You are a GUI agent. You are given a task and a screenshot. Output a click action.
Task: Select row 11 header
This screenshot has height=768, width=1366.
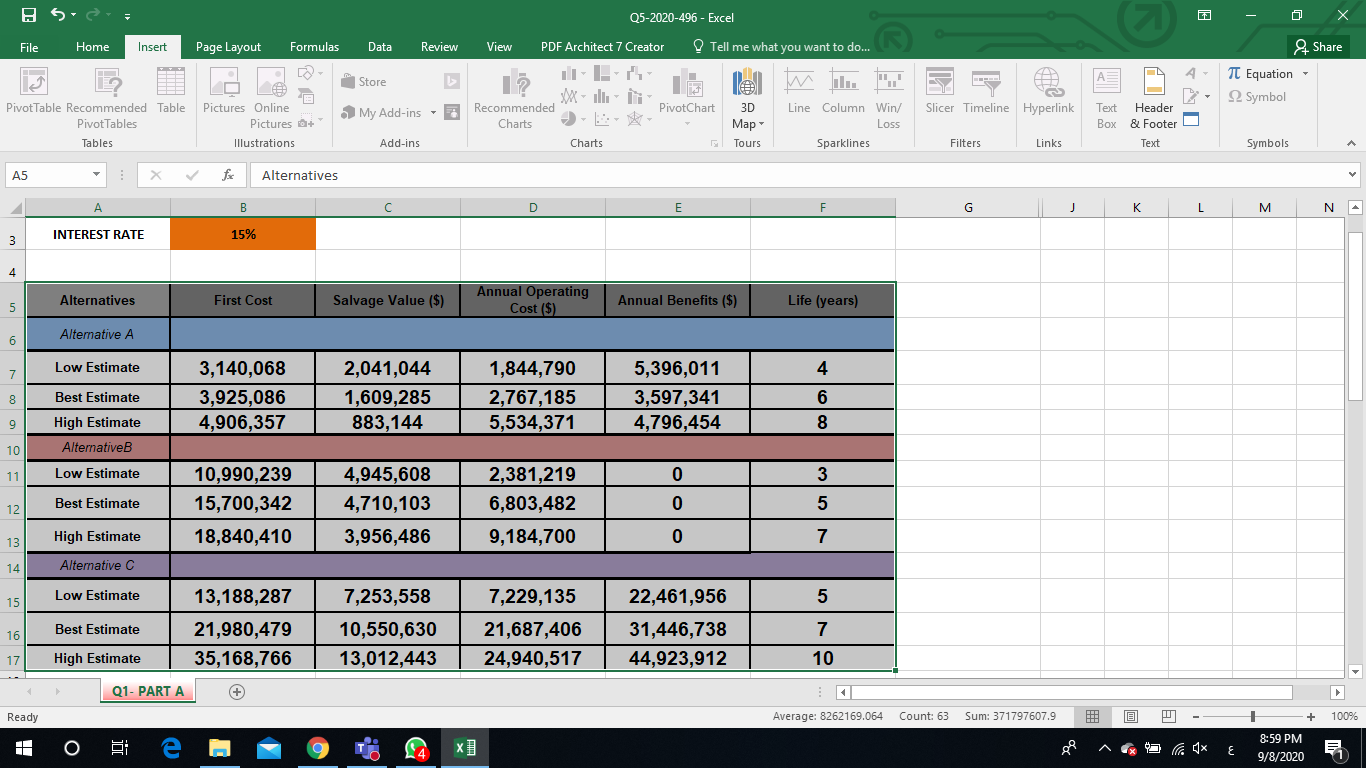[x=13, y=476]
